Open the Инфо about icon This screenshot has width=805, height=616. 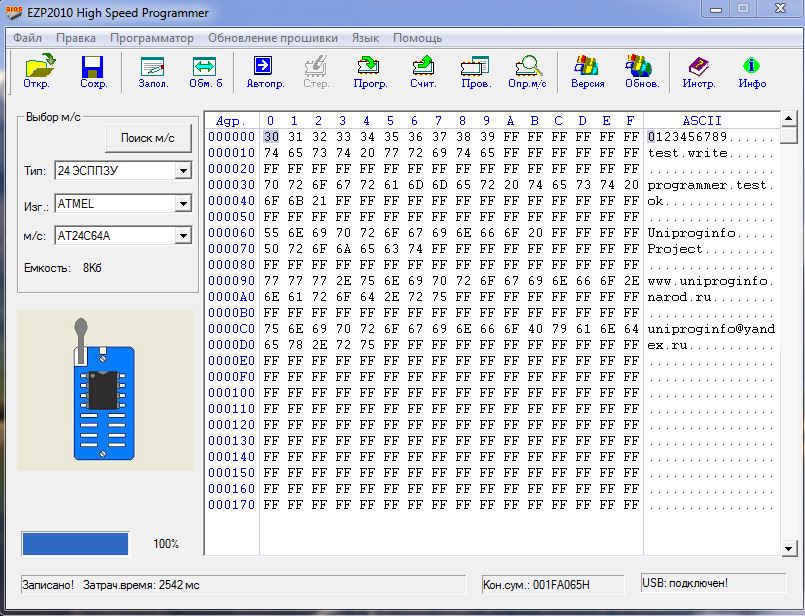752,72
